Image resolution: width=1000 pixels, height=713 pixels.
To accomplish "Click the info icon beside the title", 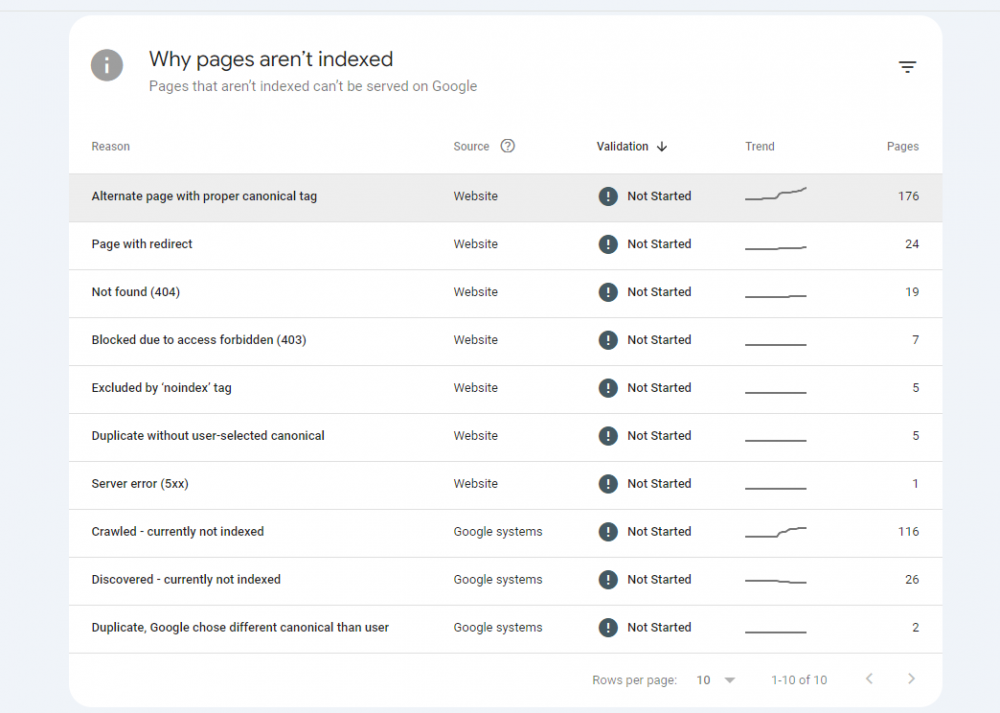I will click(107, 66).
